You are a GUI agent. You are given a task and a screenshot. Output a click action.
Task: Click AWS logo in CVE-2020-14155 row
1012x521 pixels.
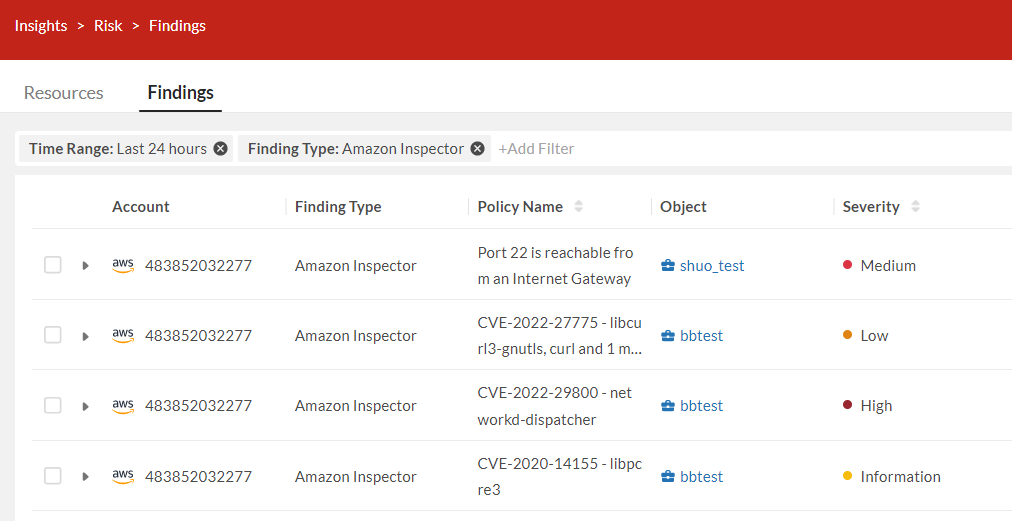[123, 477]
